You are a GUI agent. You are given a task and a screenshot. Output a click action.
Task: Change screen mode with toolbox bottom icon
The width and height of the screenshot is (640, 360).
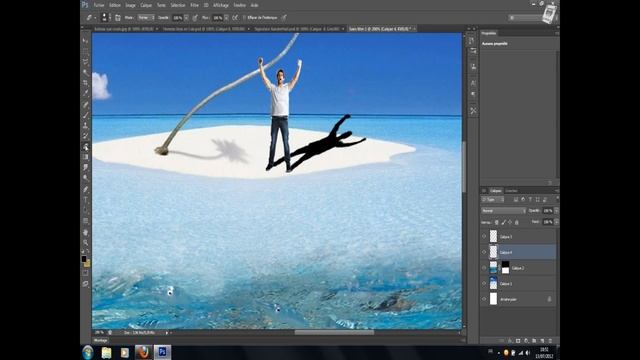[85, 284]
